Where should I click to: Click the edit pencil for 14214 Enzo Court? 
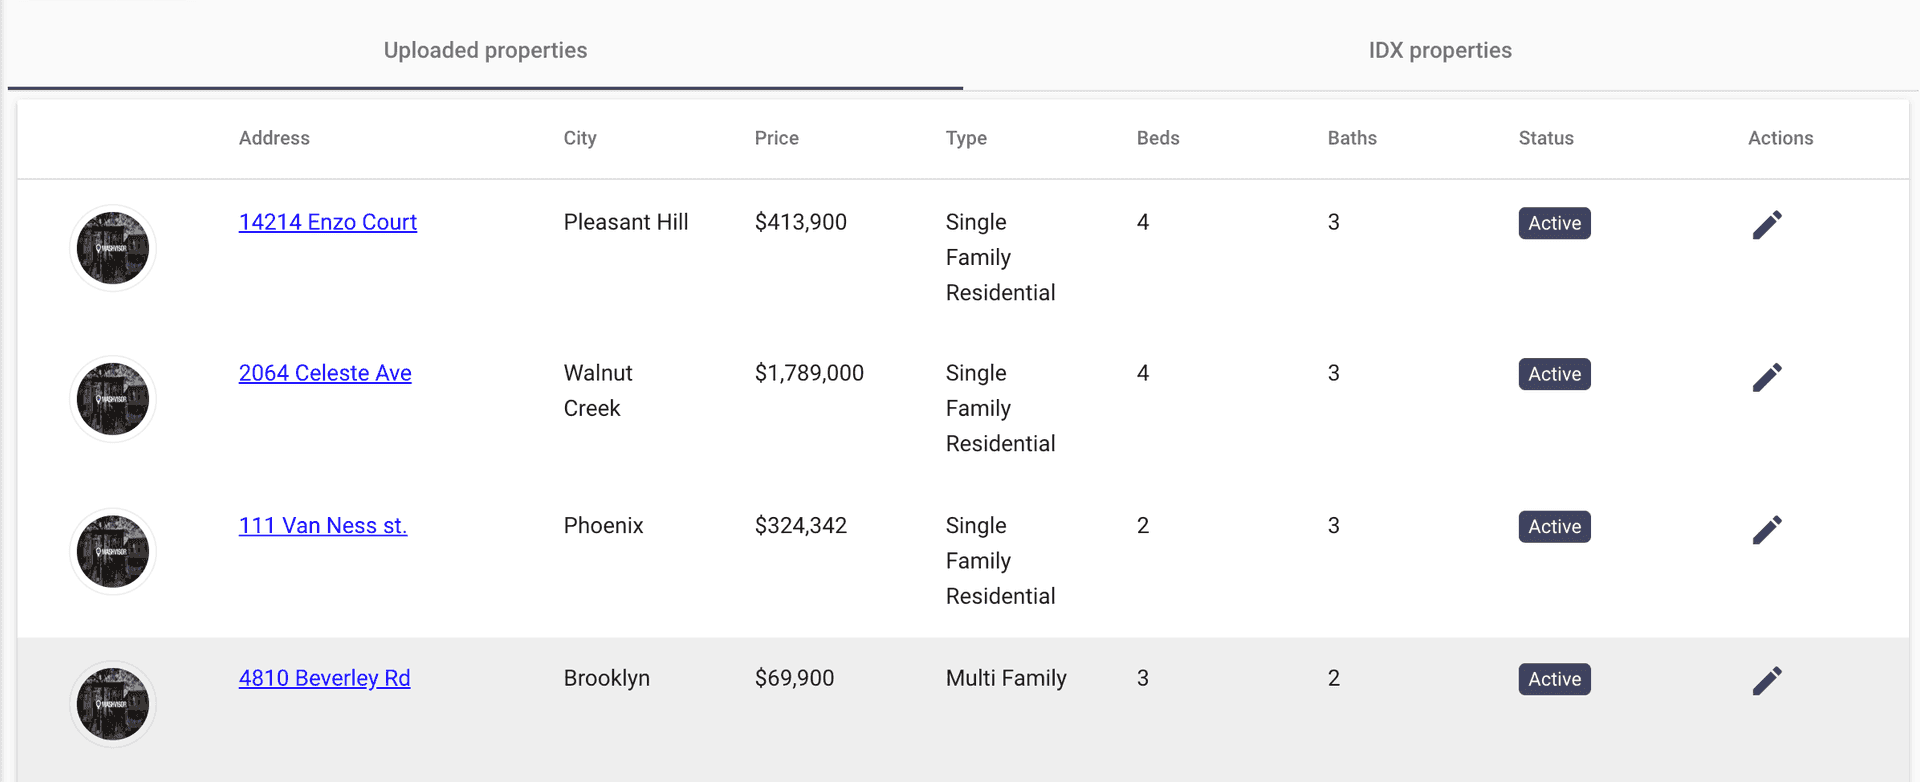pyautogui.click(x=1767, y=225)
